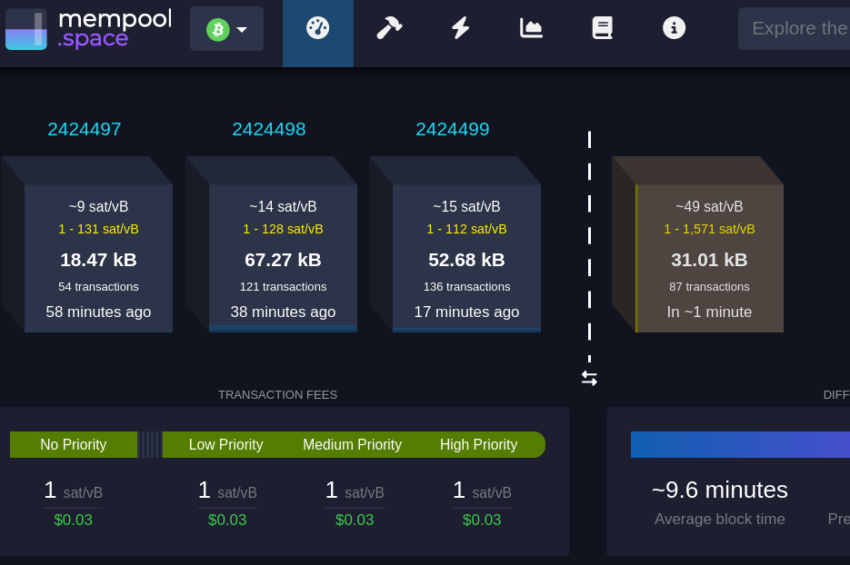Select the 67.27 kB mined block
The width and height of the screenshot is (850, 565).
click(x=282, y=258)
